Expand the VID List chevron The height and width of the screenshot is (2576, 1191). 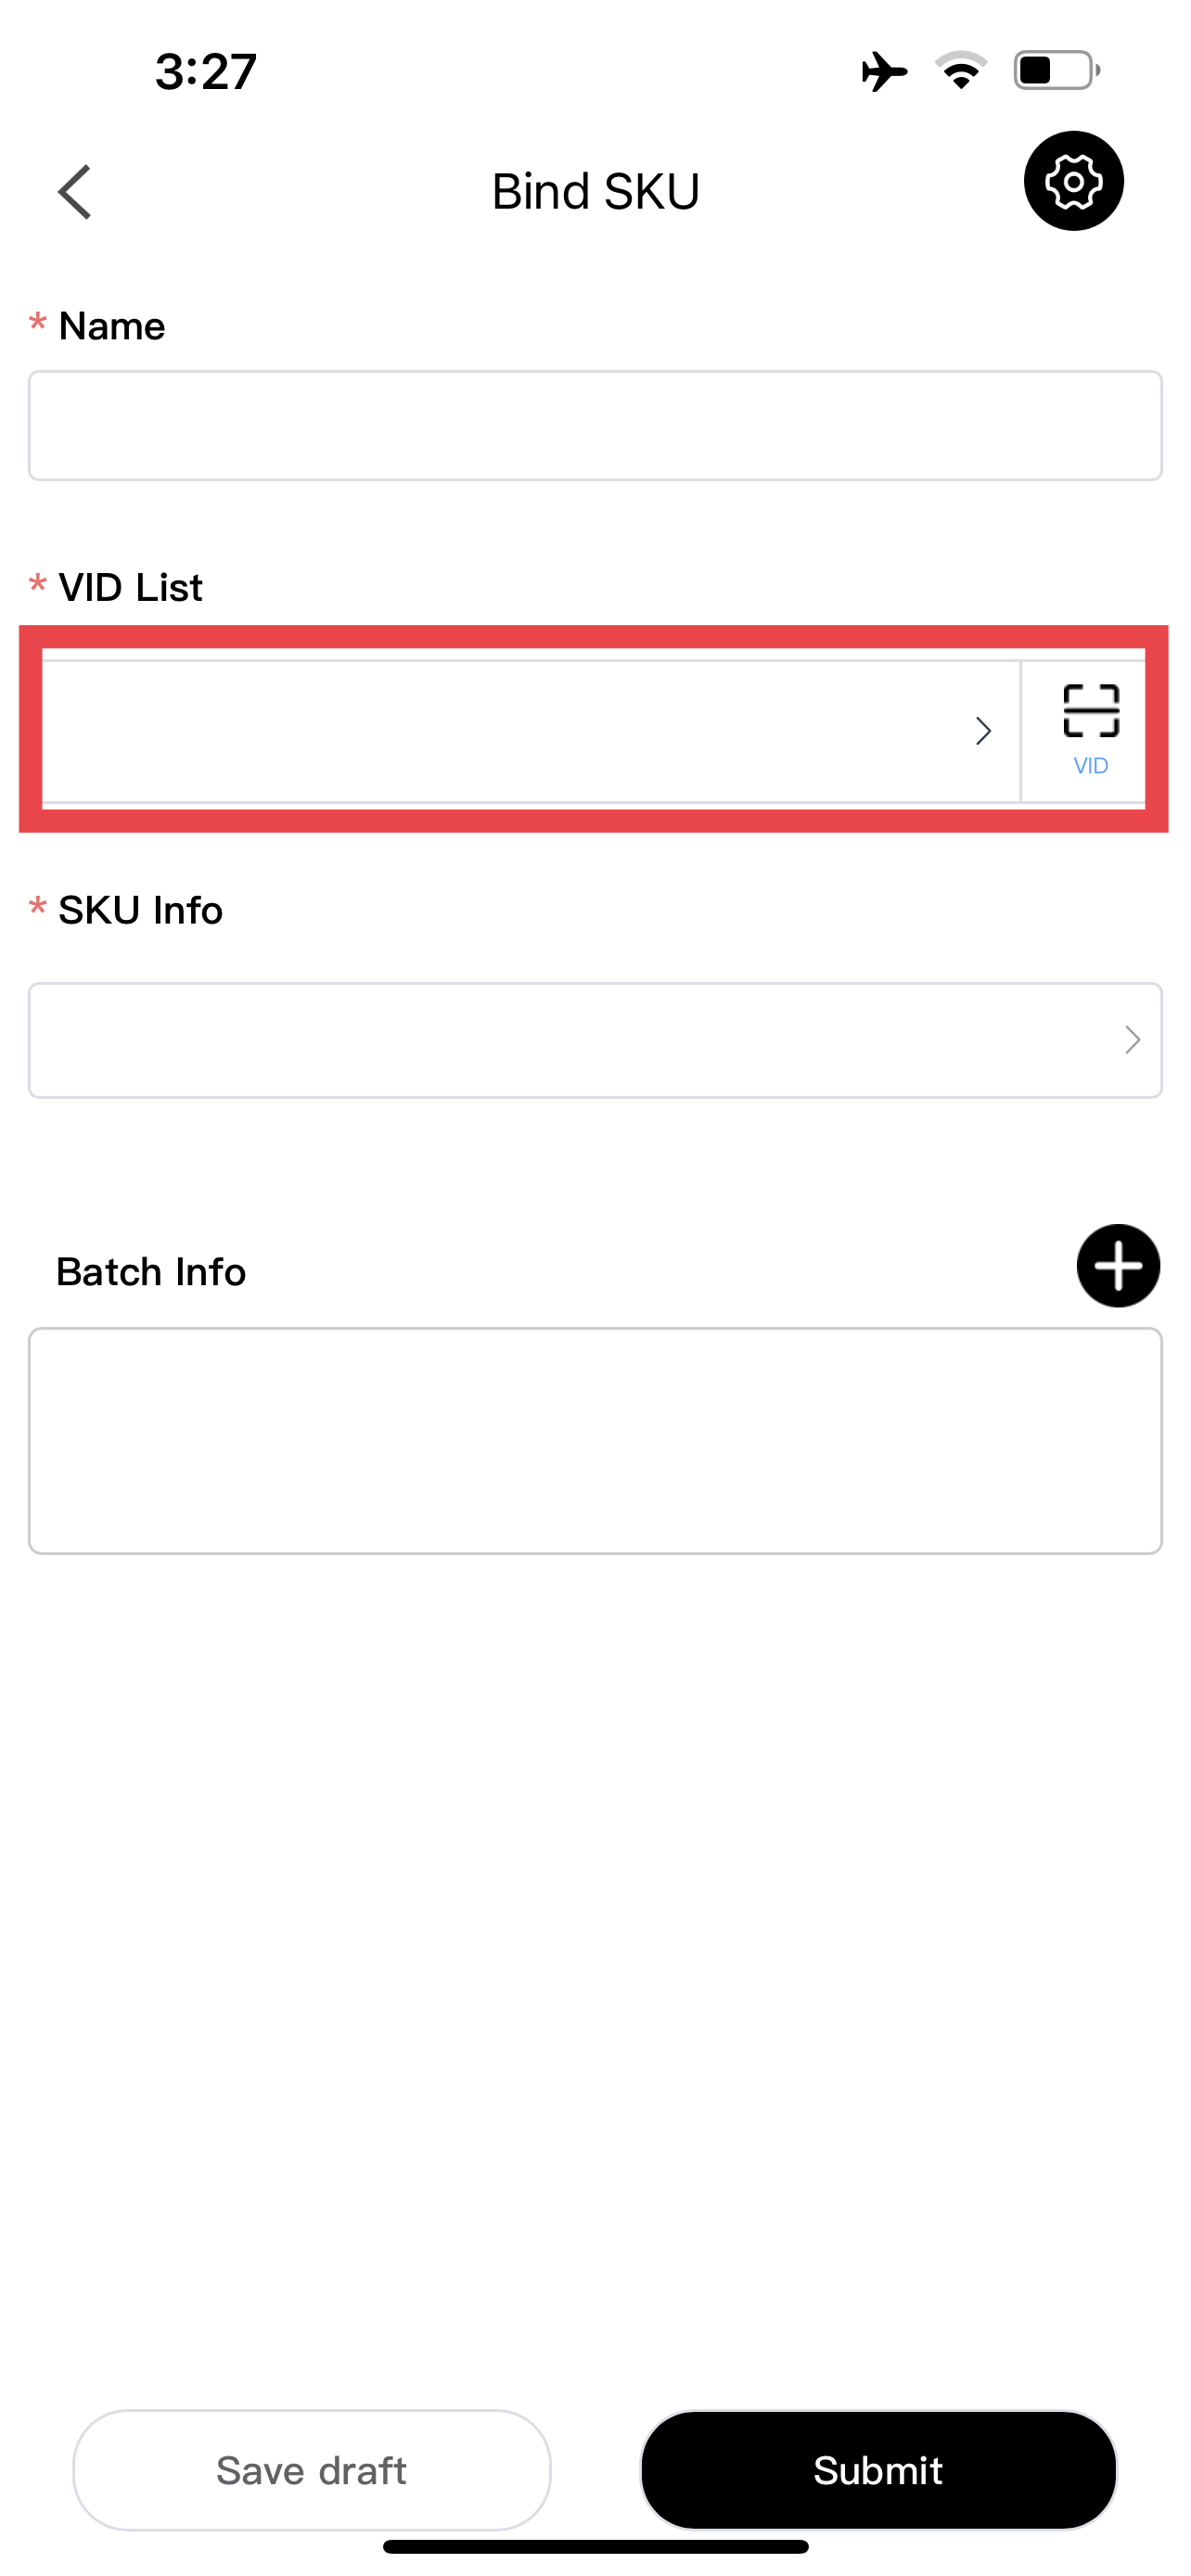click(983, 731)
